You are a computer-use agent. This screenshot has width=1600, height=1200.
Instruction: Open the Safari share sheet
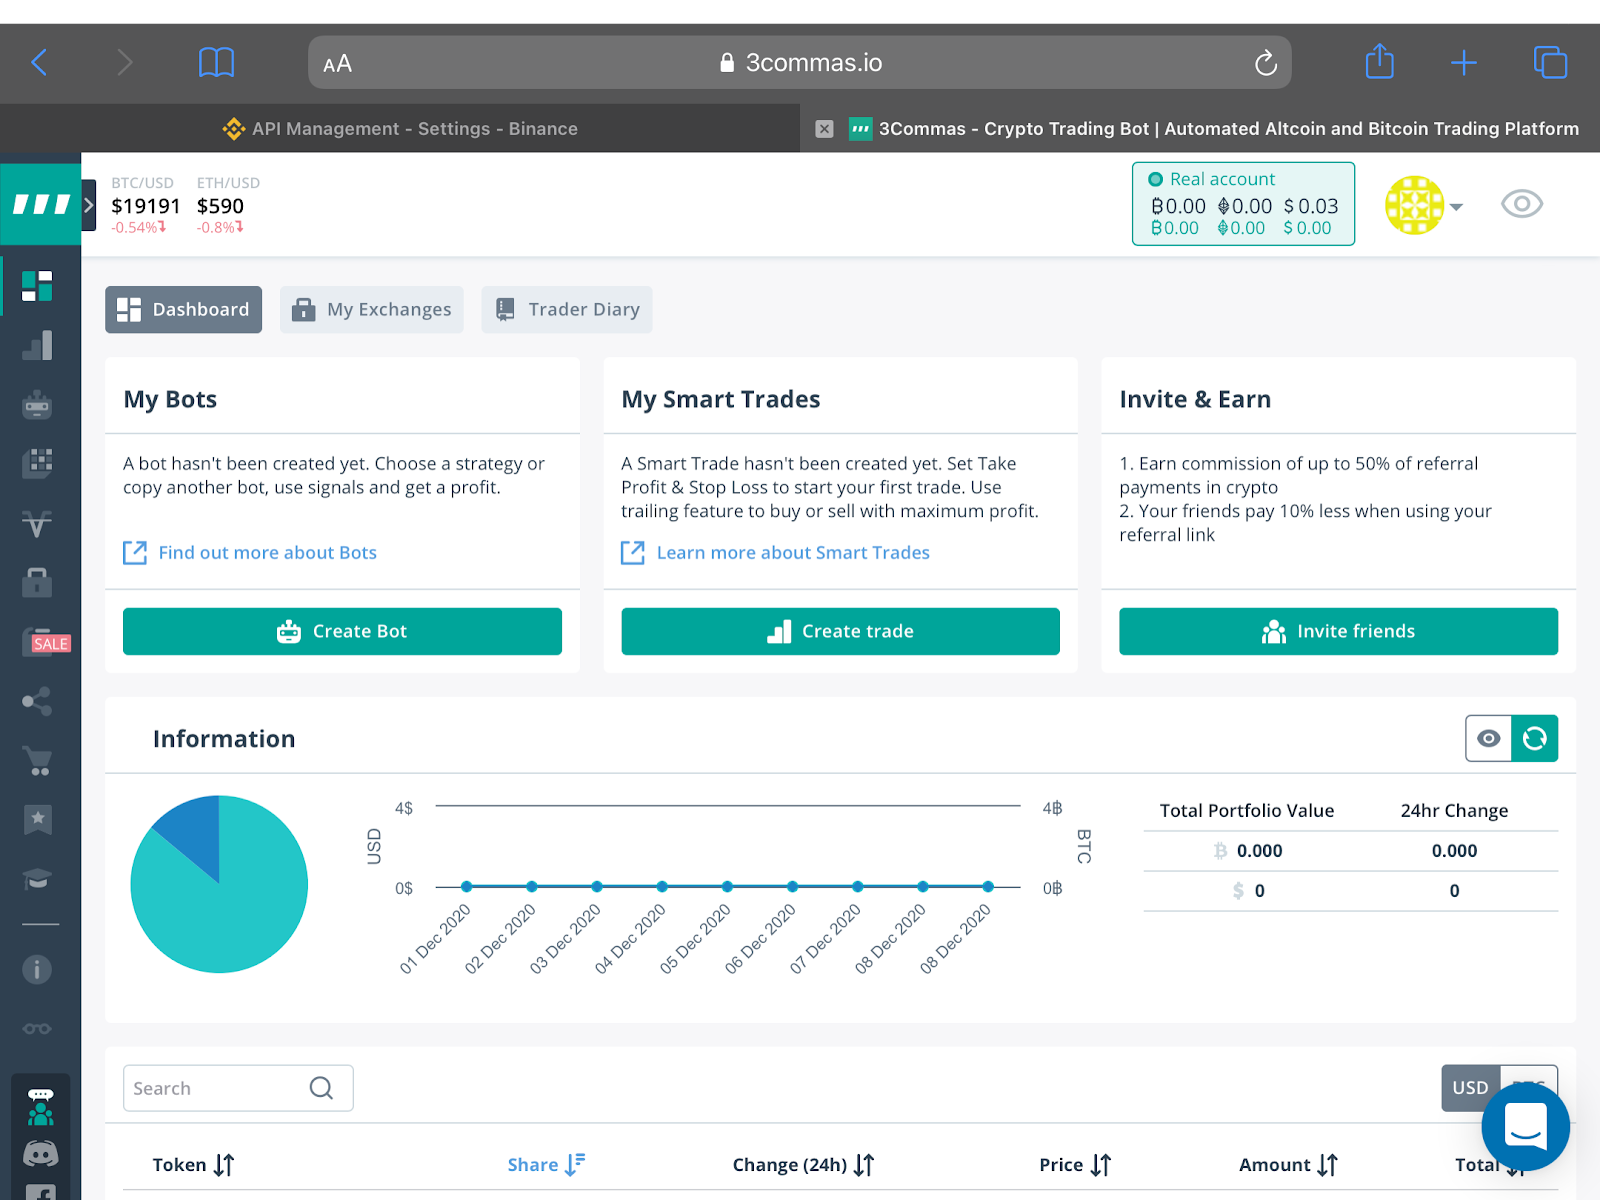1379,61
